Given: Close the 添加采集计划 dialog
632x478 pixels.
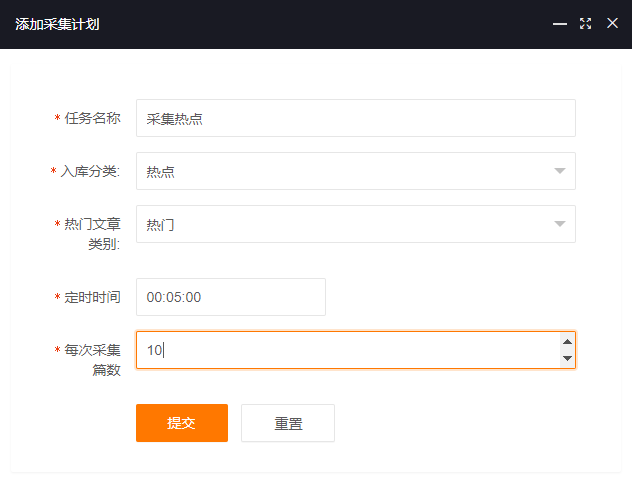Looking at the screenshot, I should pos(612,23).
